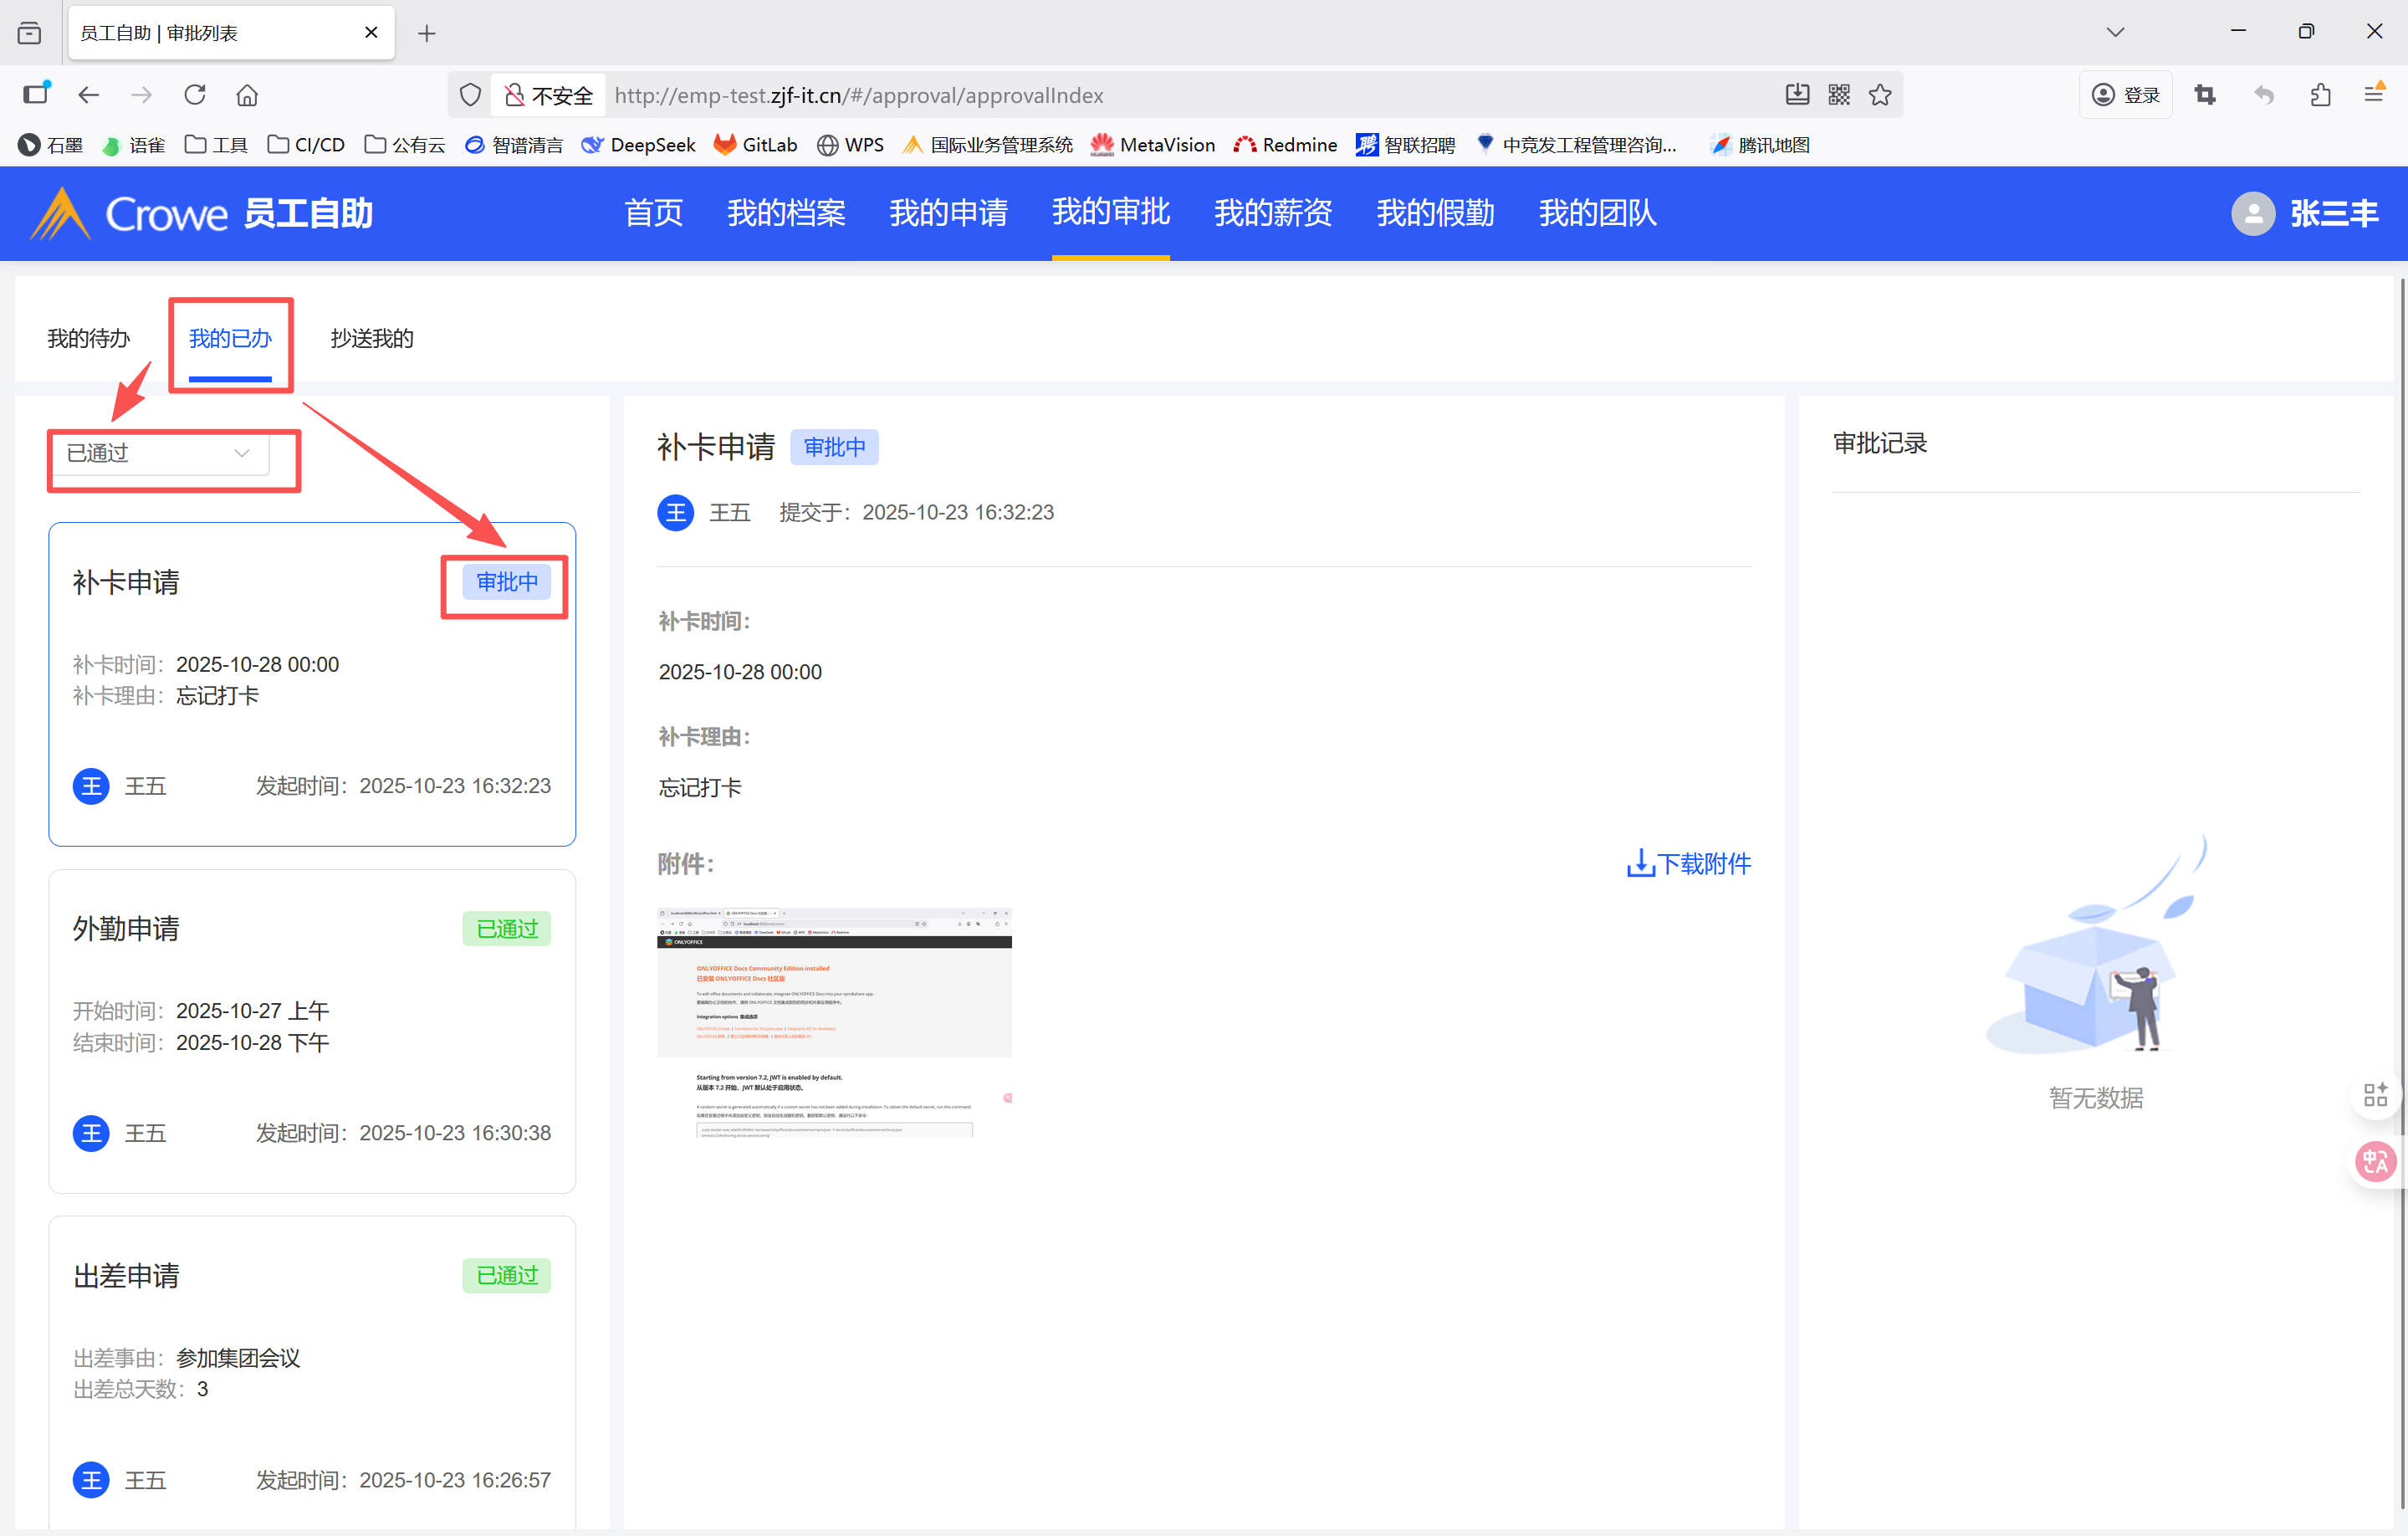Open the extensions puzzle icon
This screenshot has height=1536, width=2408.
click(2320, 95)
